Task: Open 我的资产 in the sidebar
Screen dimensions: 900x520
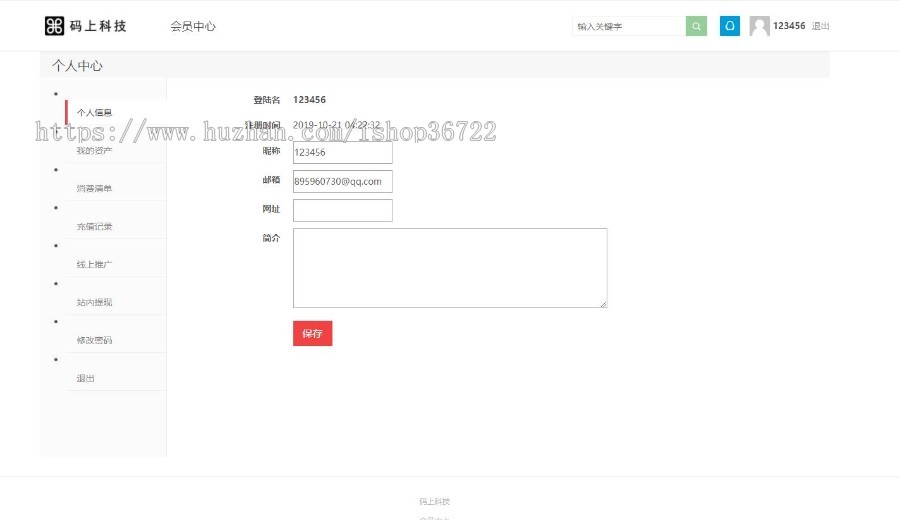Action: [x=94, y=150]
